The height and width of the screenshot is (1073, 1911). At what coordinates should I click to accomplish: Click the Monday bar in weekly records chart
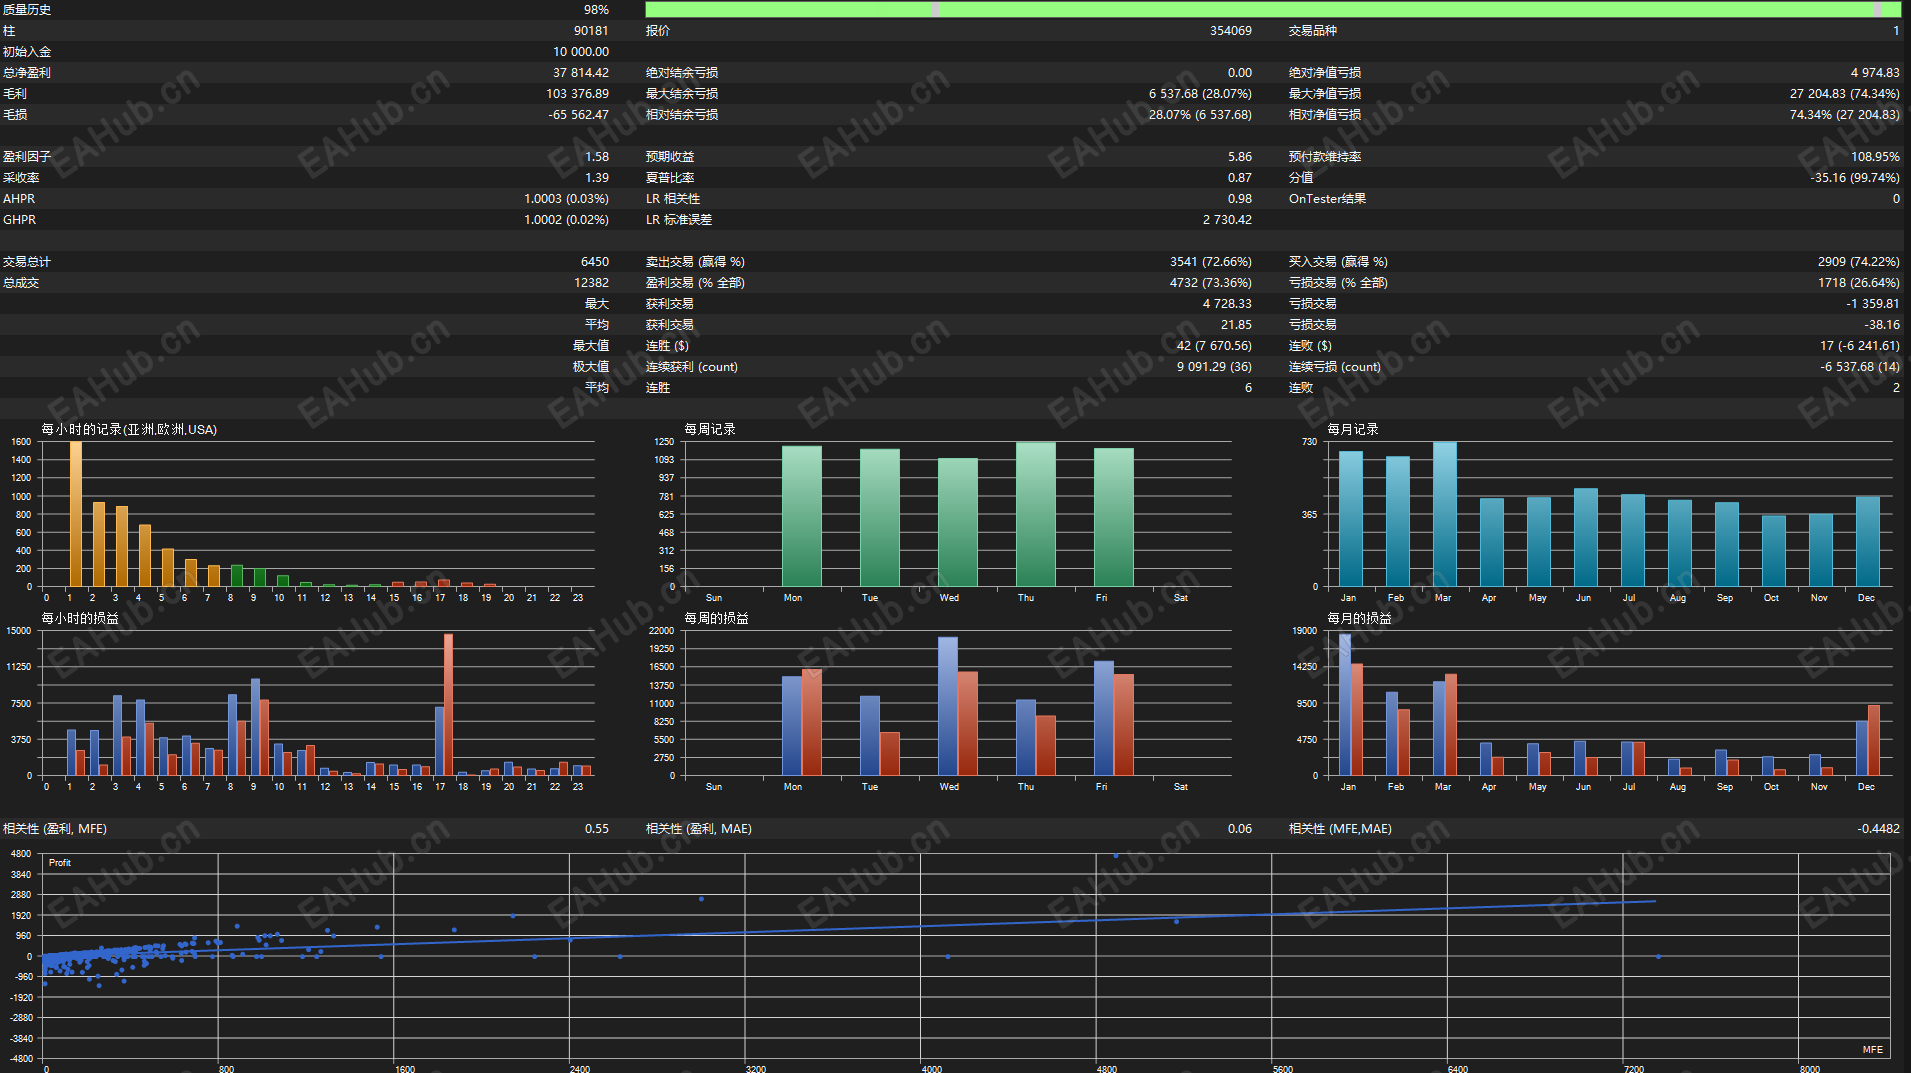pyautogui.click(x=802, y=516)
